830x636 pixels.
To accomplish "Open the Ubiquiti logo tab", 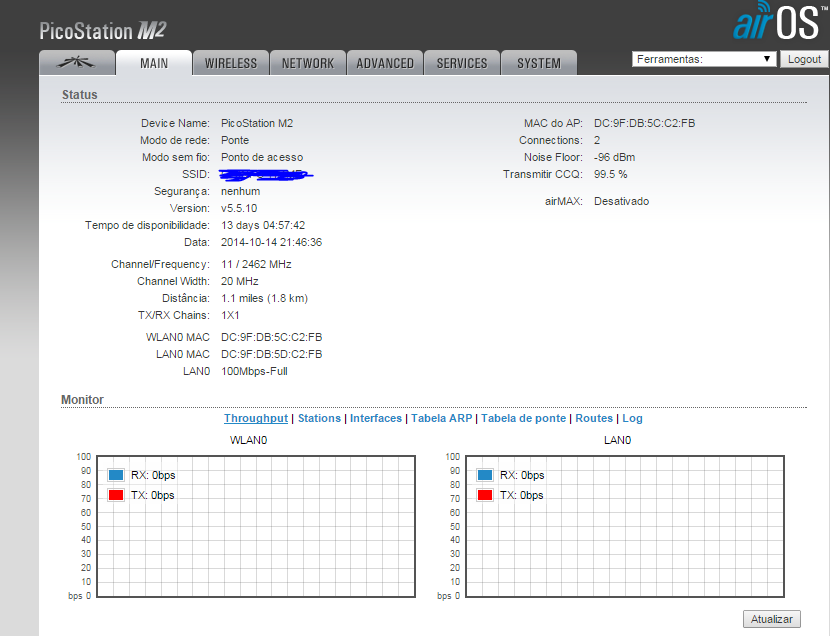I will [77, 62].
